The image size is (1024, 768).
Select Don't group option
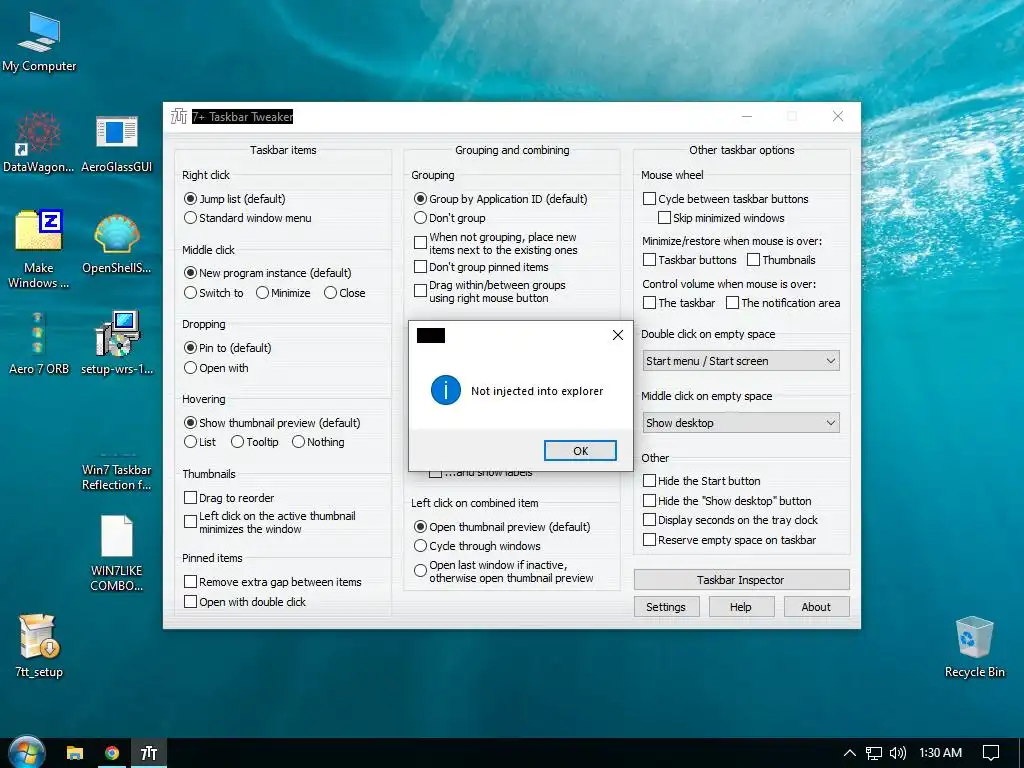click(x=450, y=218)
